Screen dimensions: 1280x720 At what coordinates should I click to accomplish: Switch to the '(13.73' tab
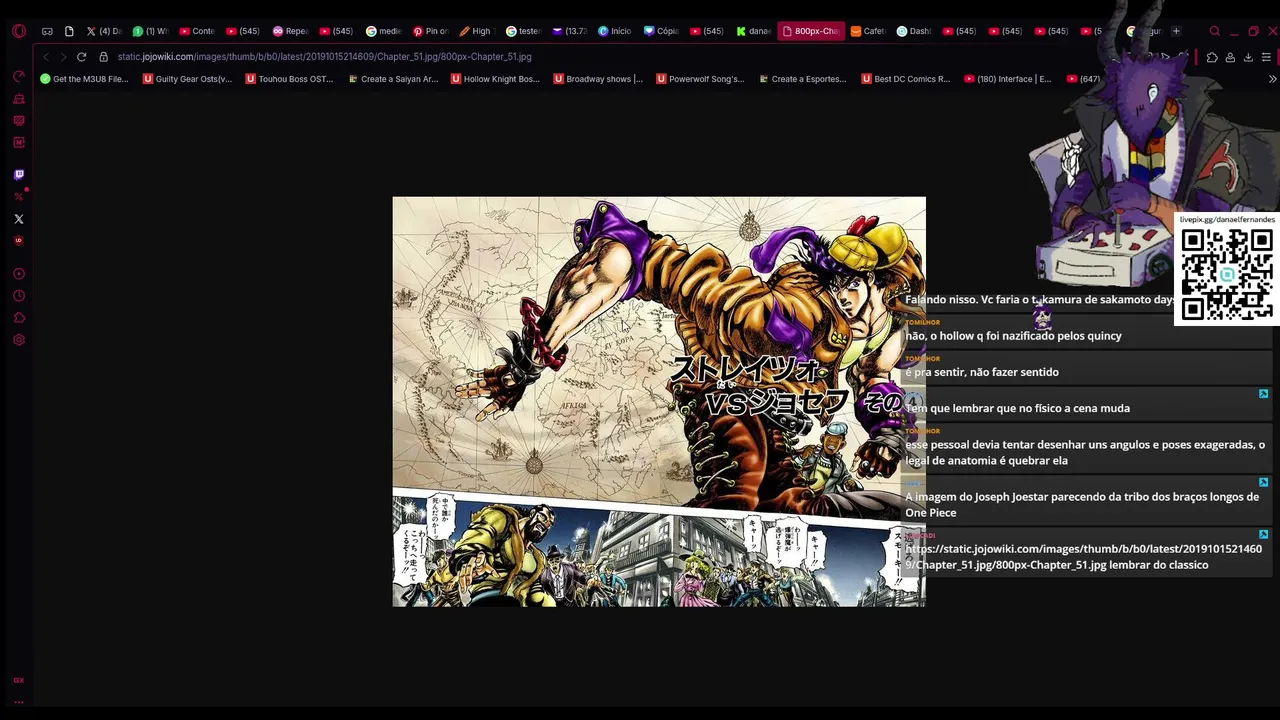click(569, 31)
